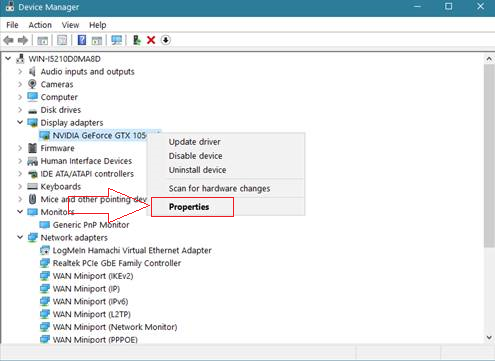Click the red X Uninstall device icon
495x361 pixels.
pos(151,40)
